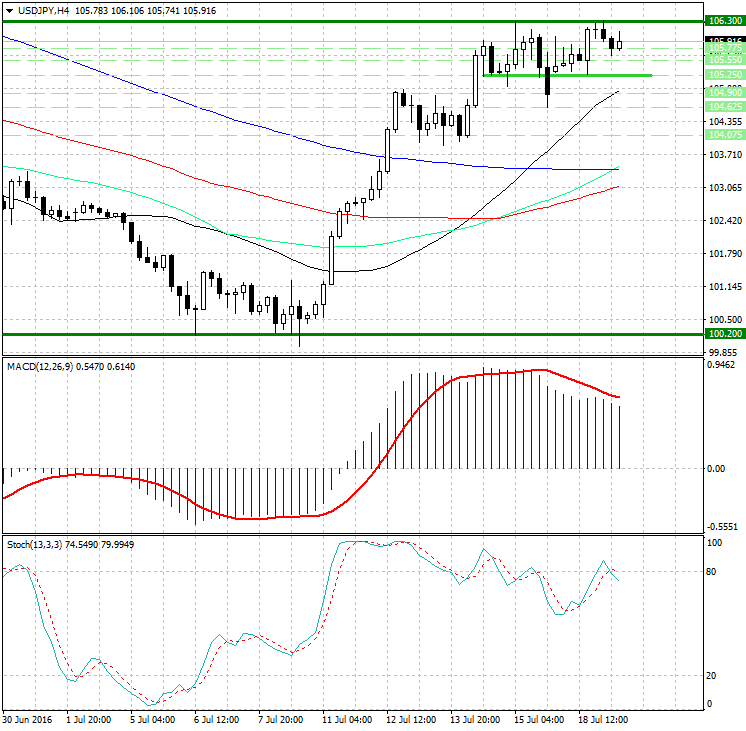Click the MACD 0.00 zero-level label
The image size is (746, 731).
[716, 468]
